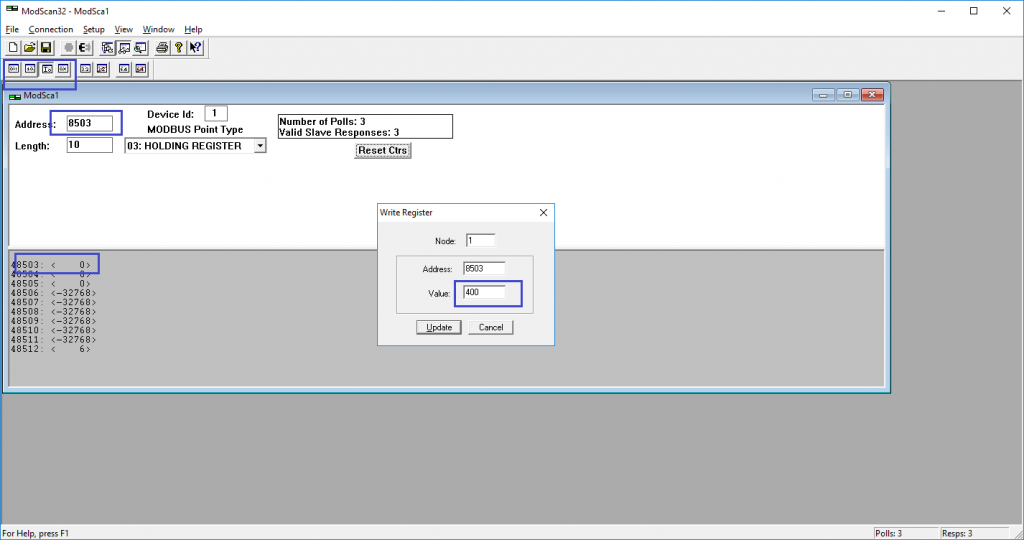Open the File menu
1024x540 pixels.
click(x=12, y=29)
